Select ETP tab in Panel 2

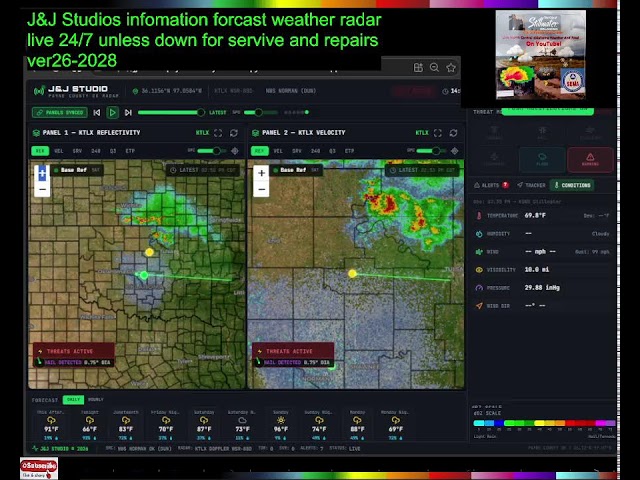pos(350,151)
